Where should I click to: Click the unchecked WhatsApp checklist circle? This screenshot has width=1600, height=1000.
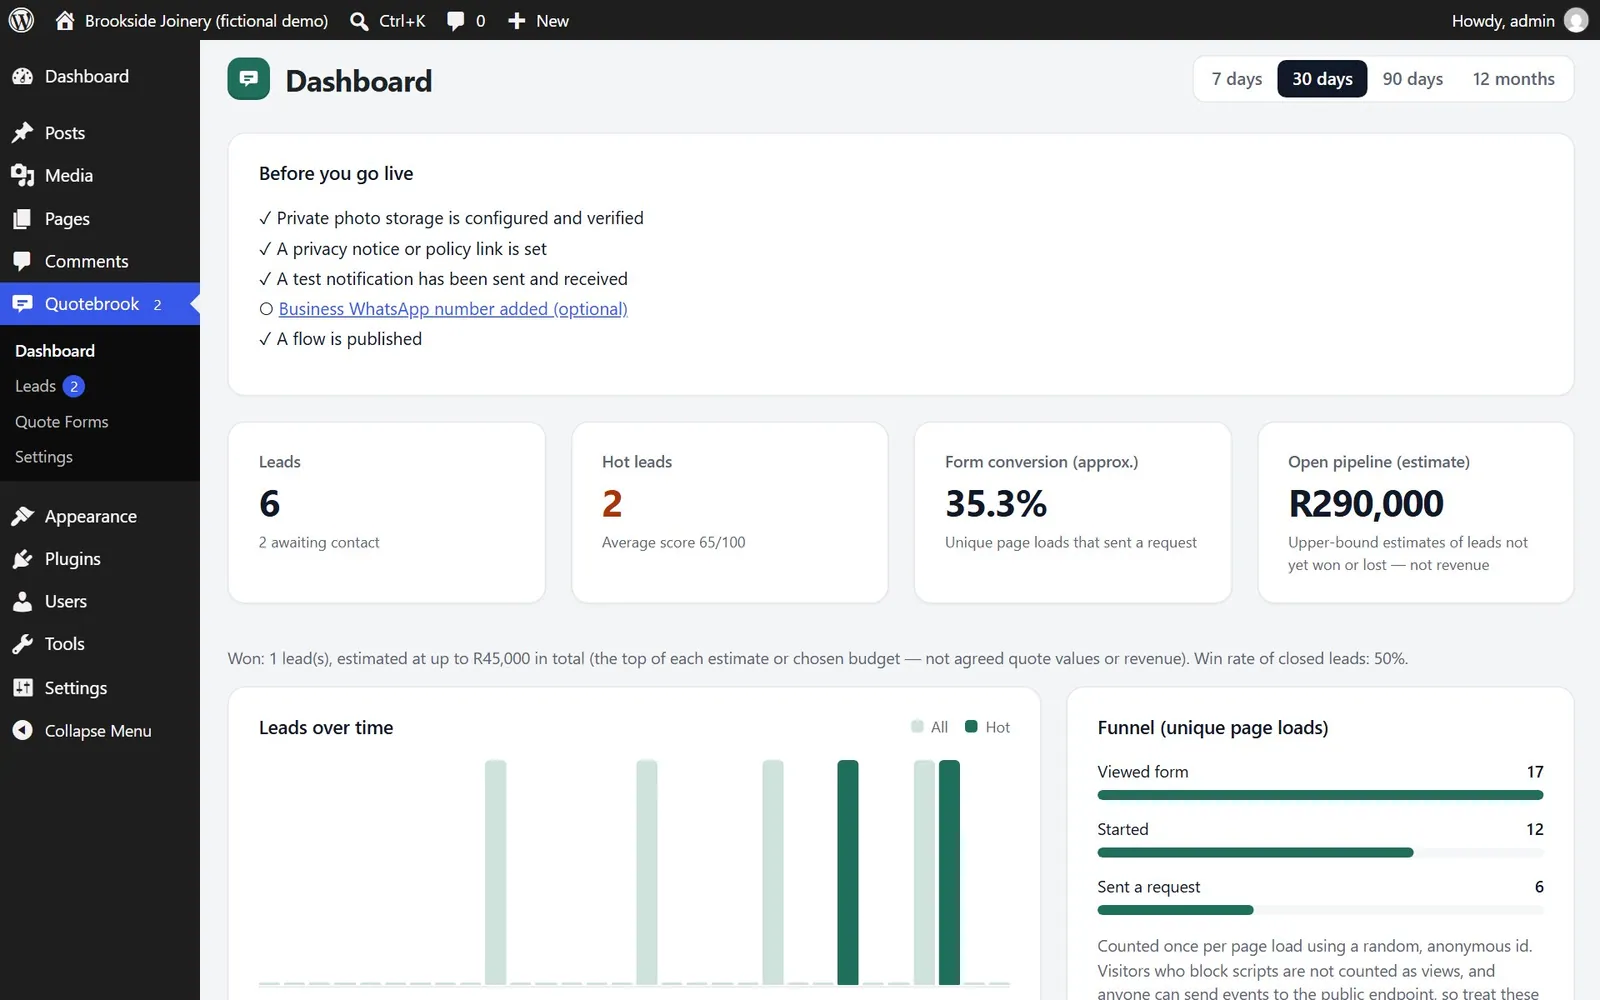[x=266, y=309]
